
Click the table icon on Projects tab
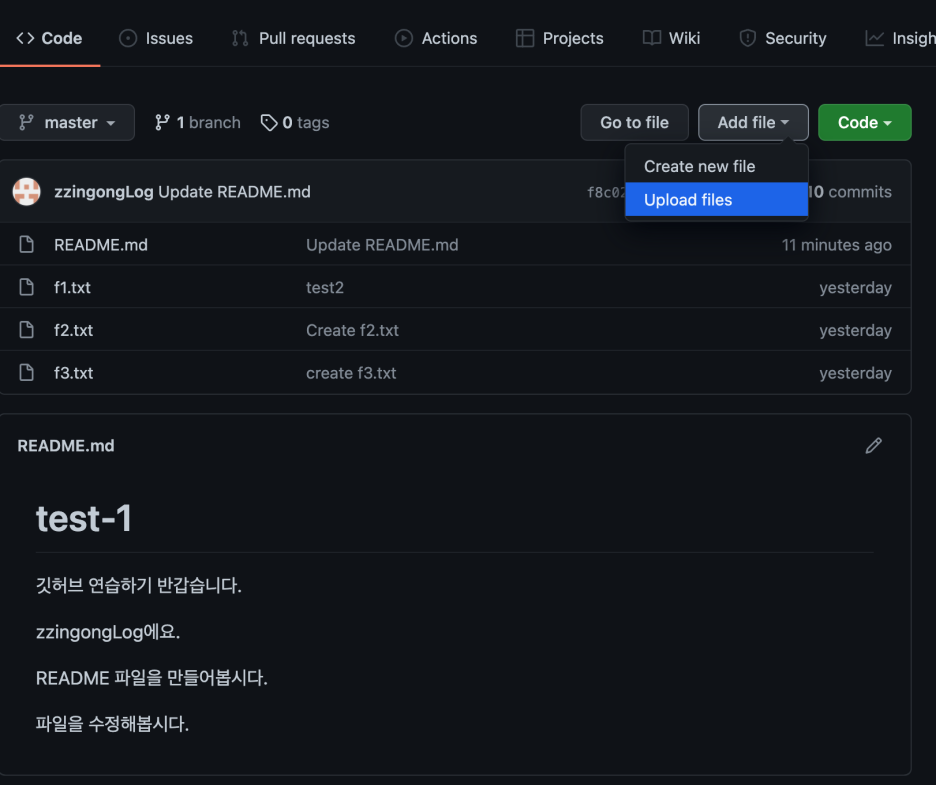(525, 38)
